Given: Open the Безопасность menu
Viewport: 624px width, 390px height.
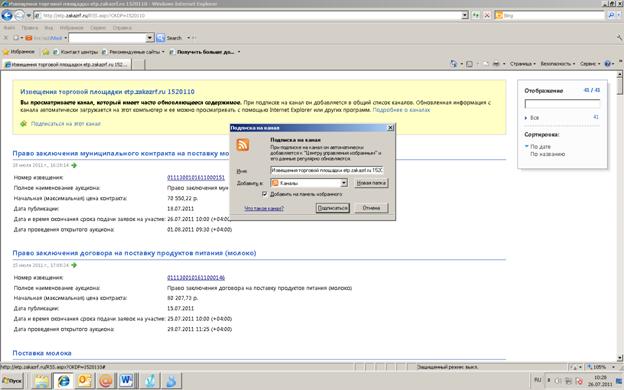Looking at the screenshot, I should tap(557, 64).
